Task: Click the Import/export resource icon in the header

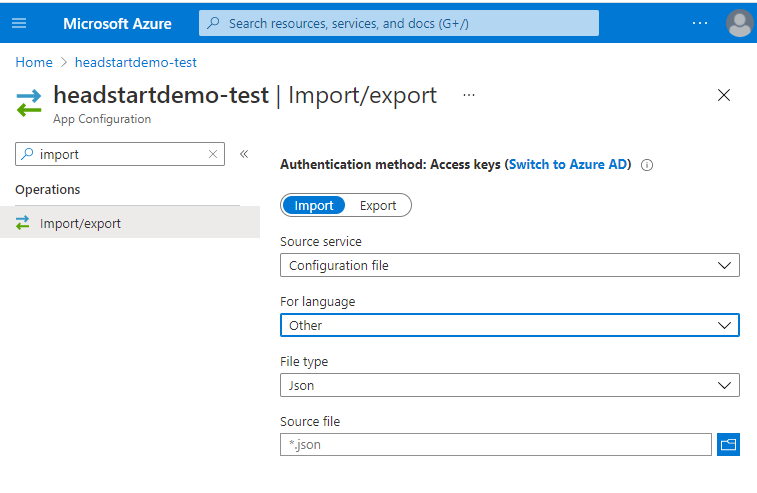Action: 29,100
